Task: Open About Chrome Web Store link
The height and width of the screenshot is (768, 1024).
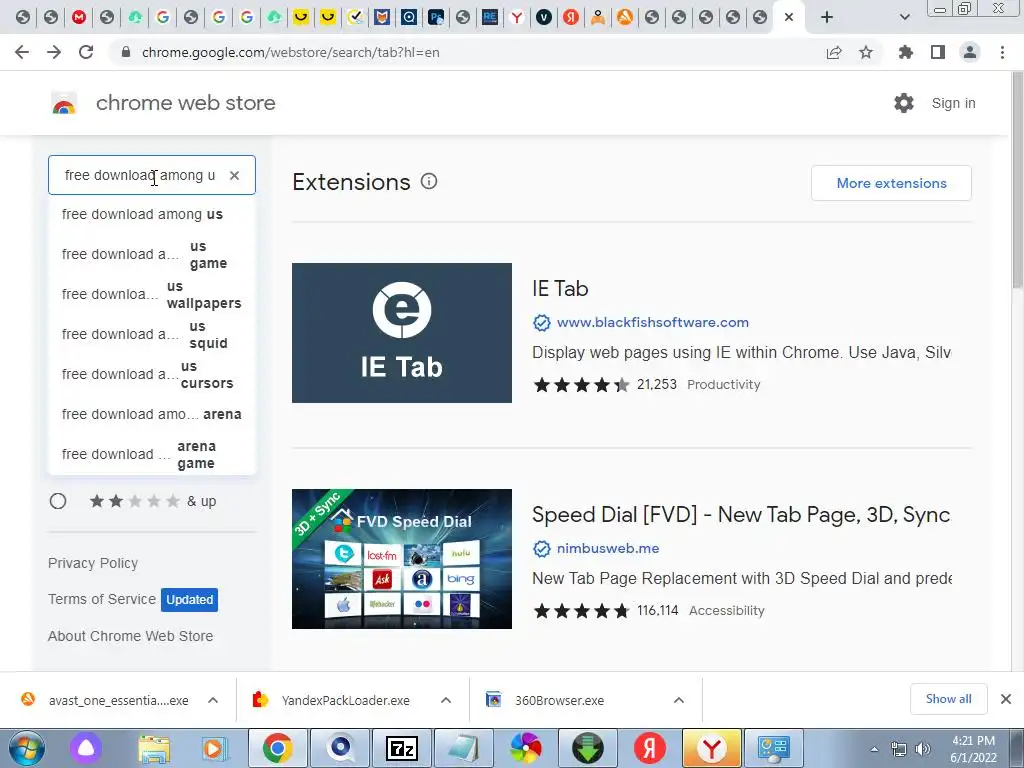Action: tap(131, 636)
